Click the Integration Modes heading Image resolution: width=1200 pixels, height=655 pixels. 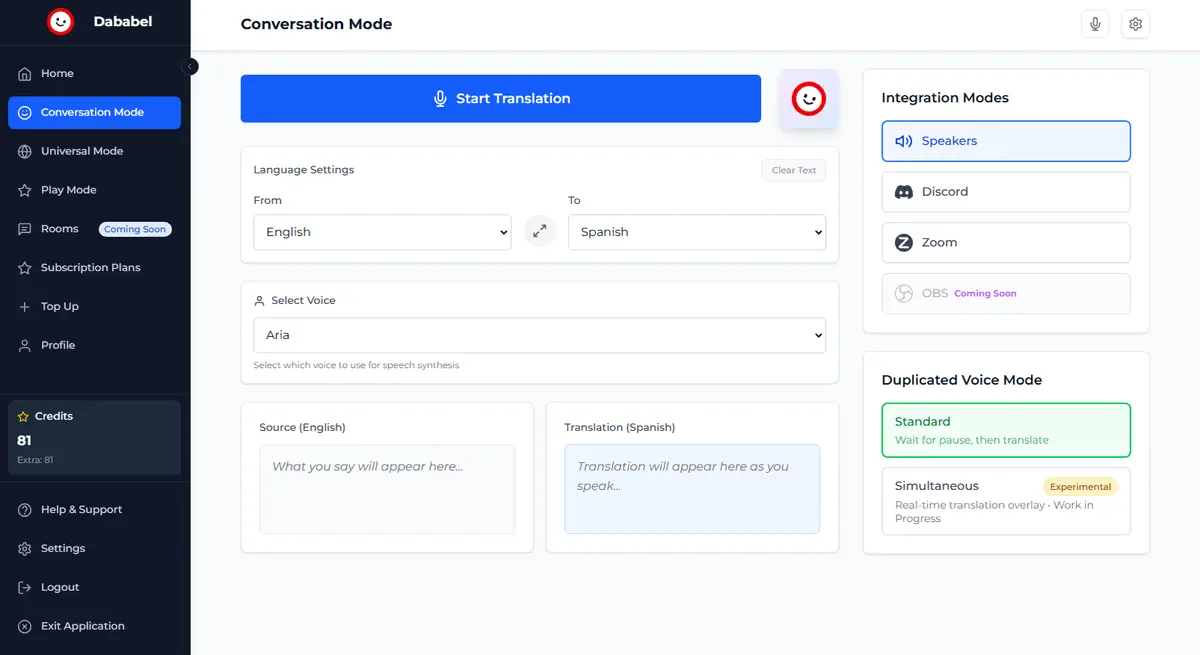point(945,98)
